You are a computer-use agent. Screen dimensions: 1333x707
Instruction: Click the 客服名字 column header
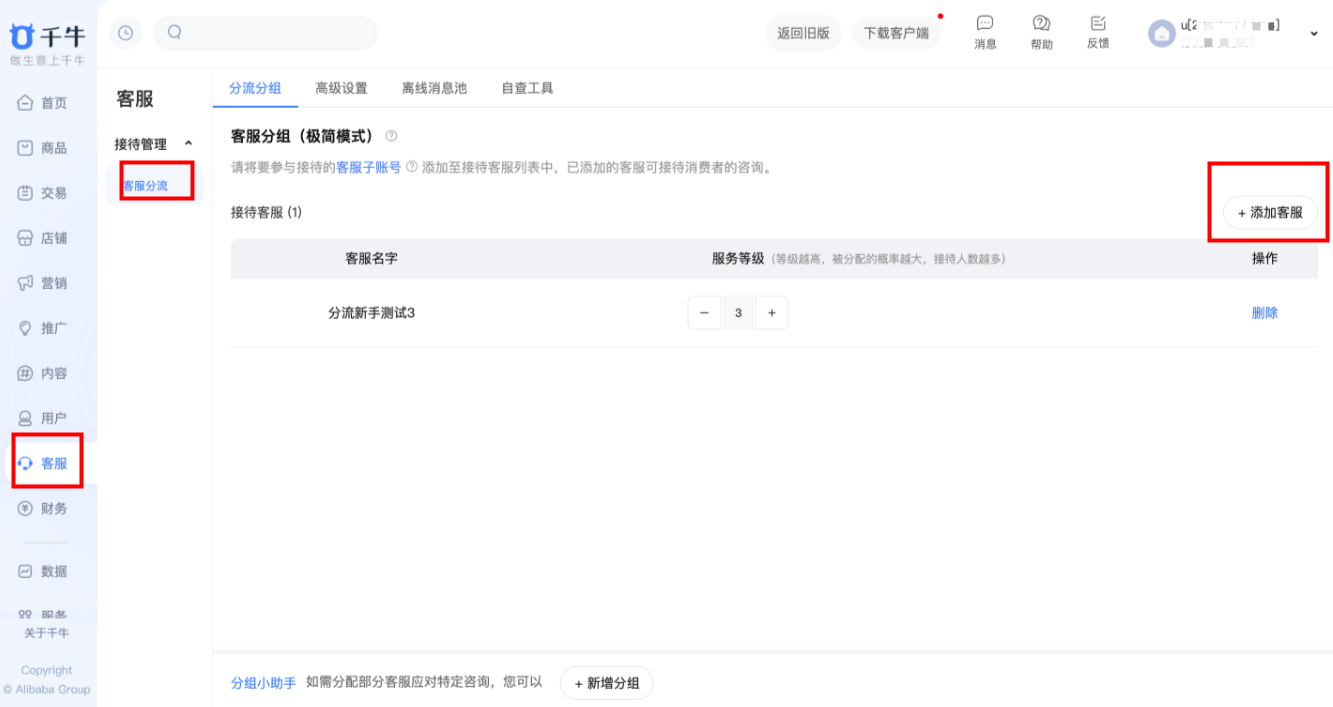371,258
